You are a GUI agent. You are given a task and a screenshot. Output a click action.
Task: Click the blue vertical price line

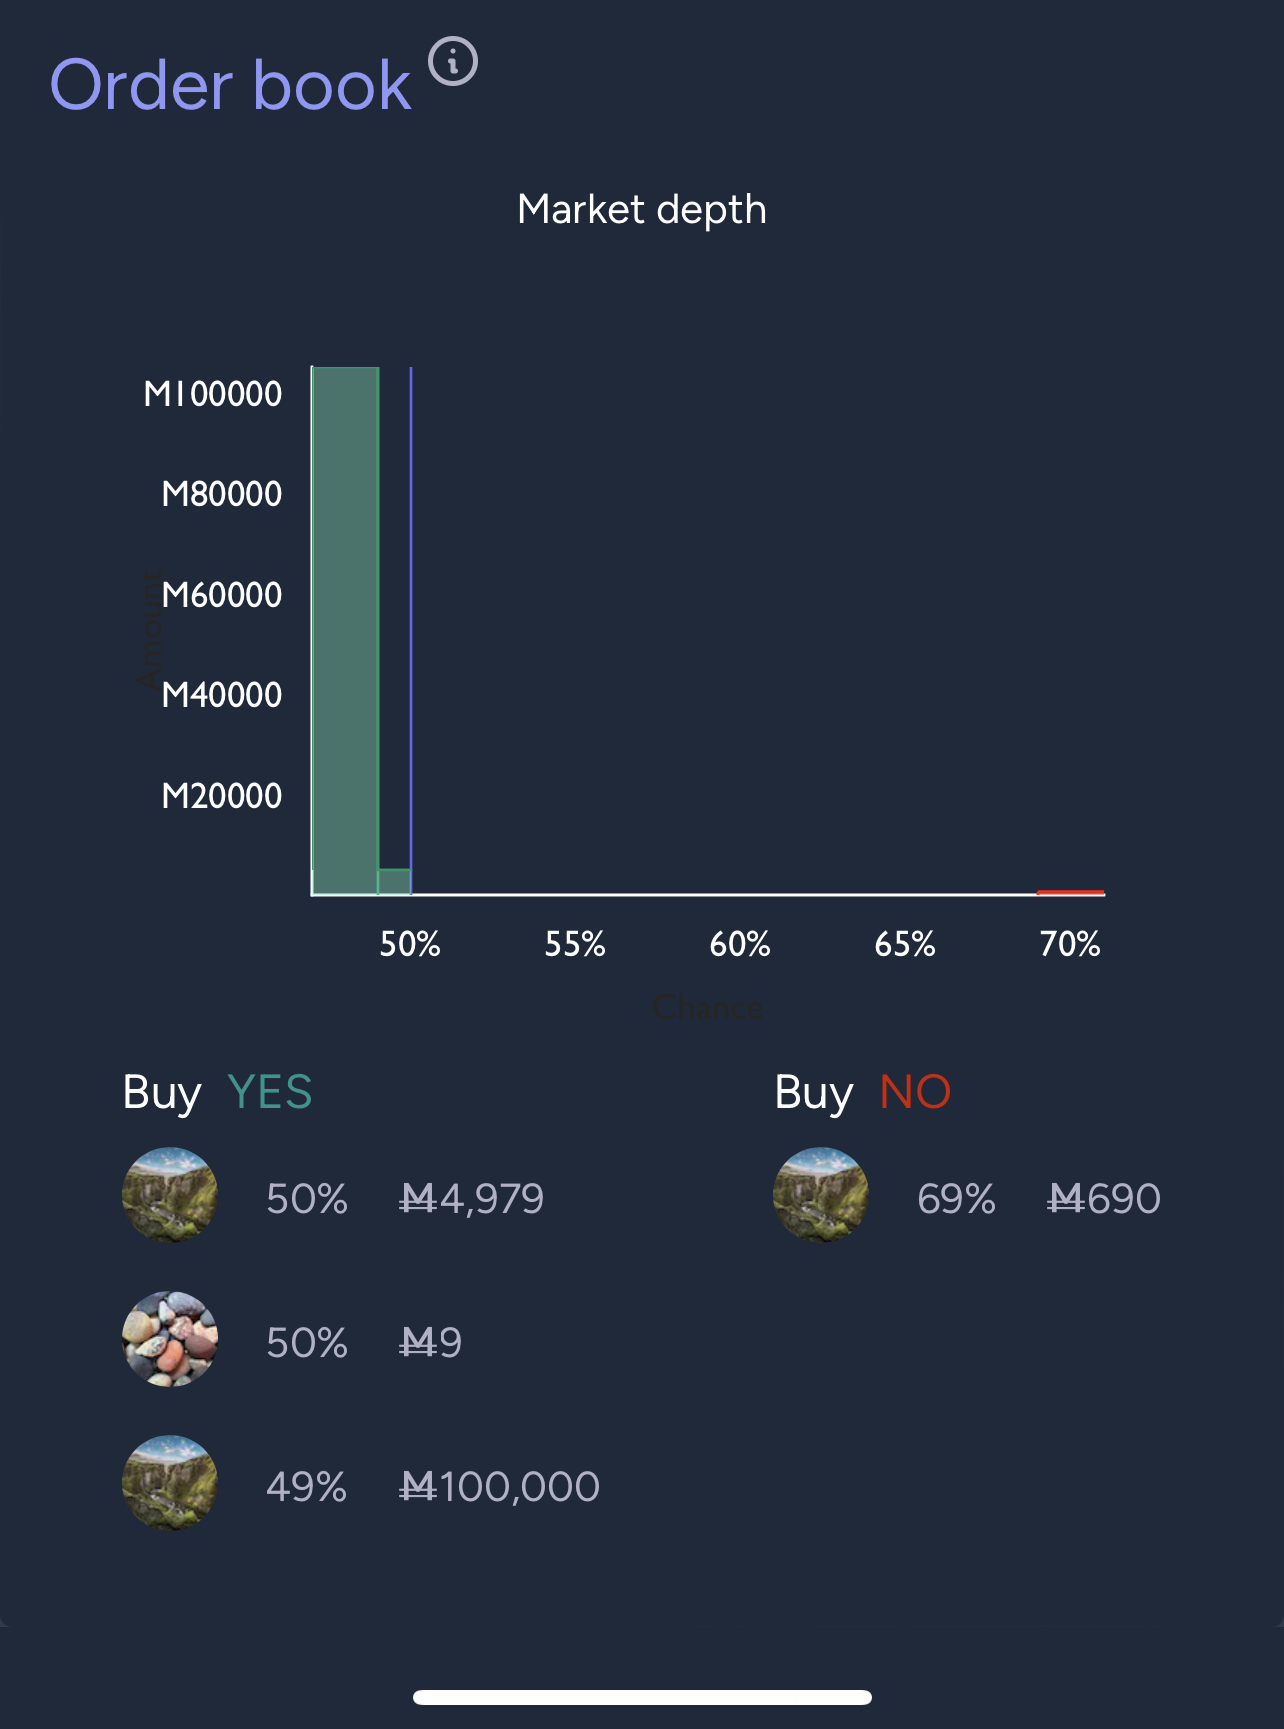coord(411,630)
